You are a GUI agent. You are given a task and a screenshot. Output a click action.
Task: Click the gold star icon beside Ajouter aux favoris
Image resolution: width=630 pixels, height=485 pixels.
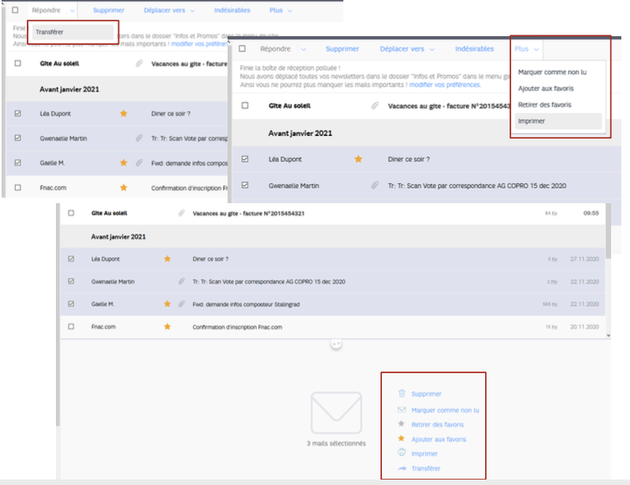click(x=401, y=439)
